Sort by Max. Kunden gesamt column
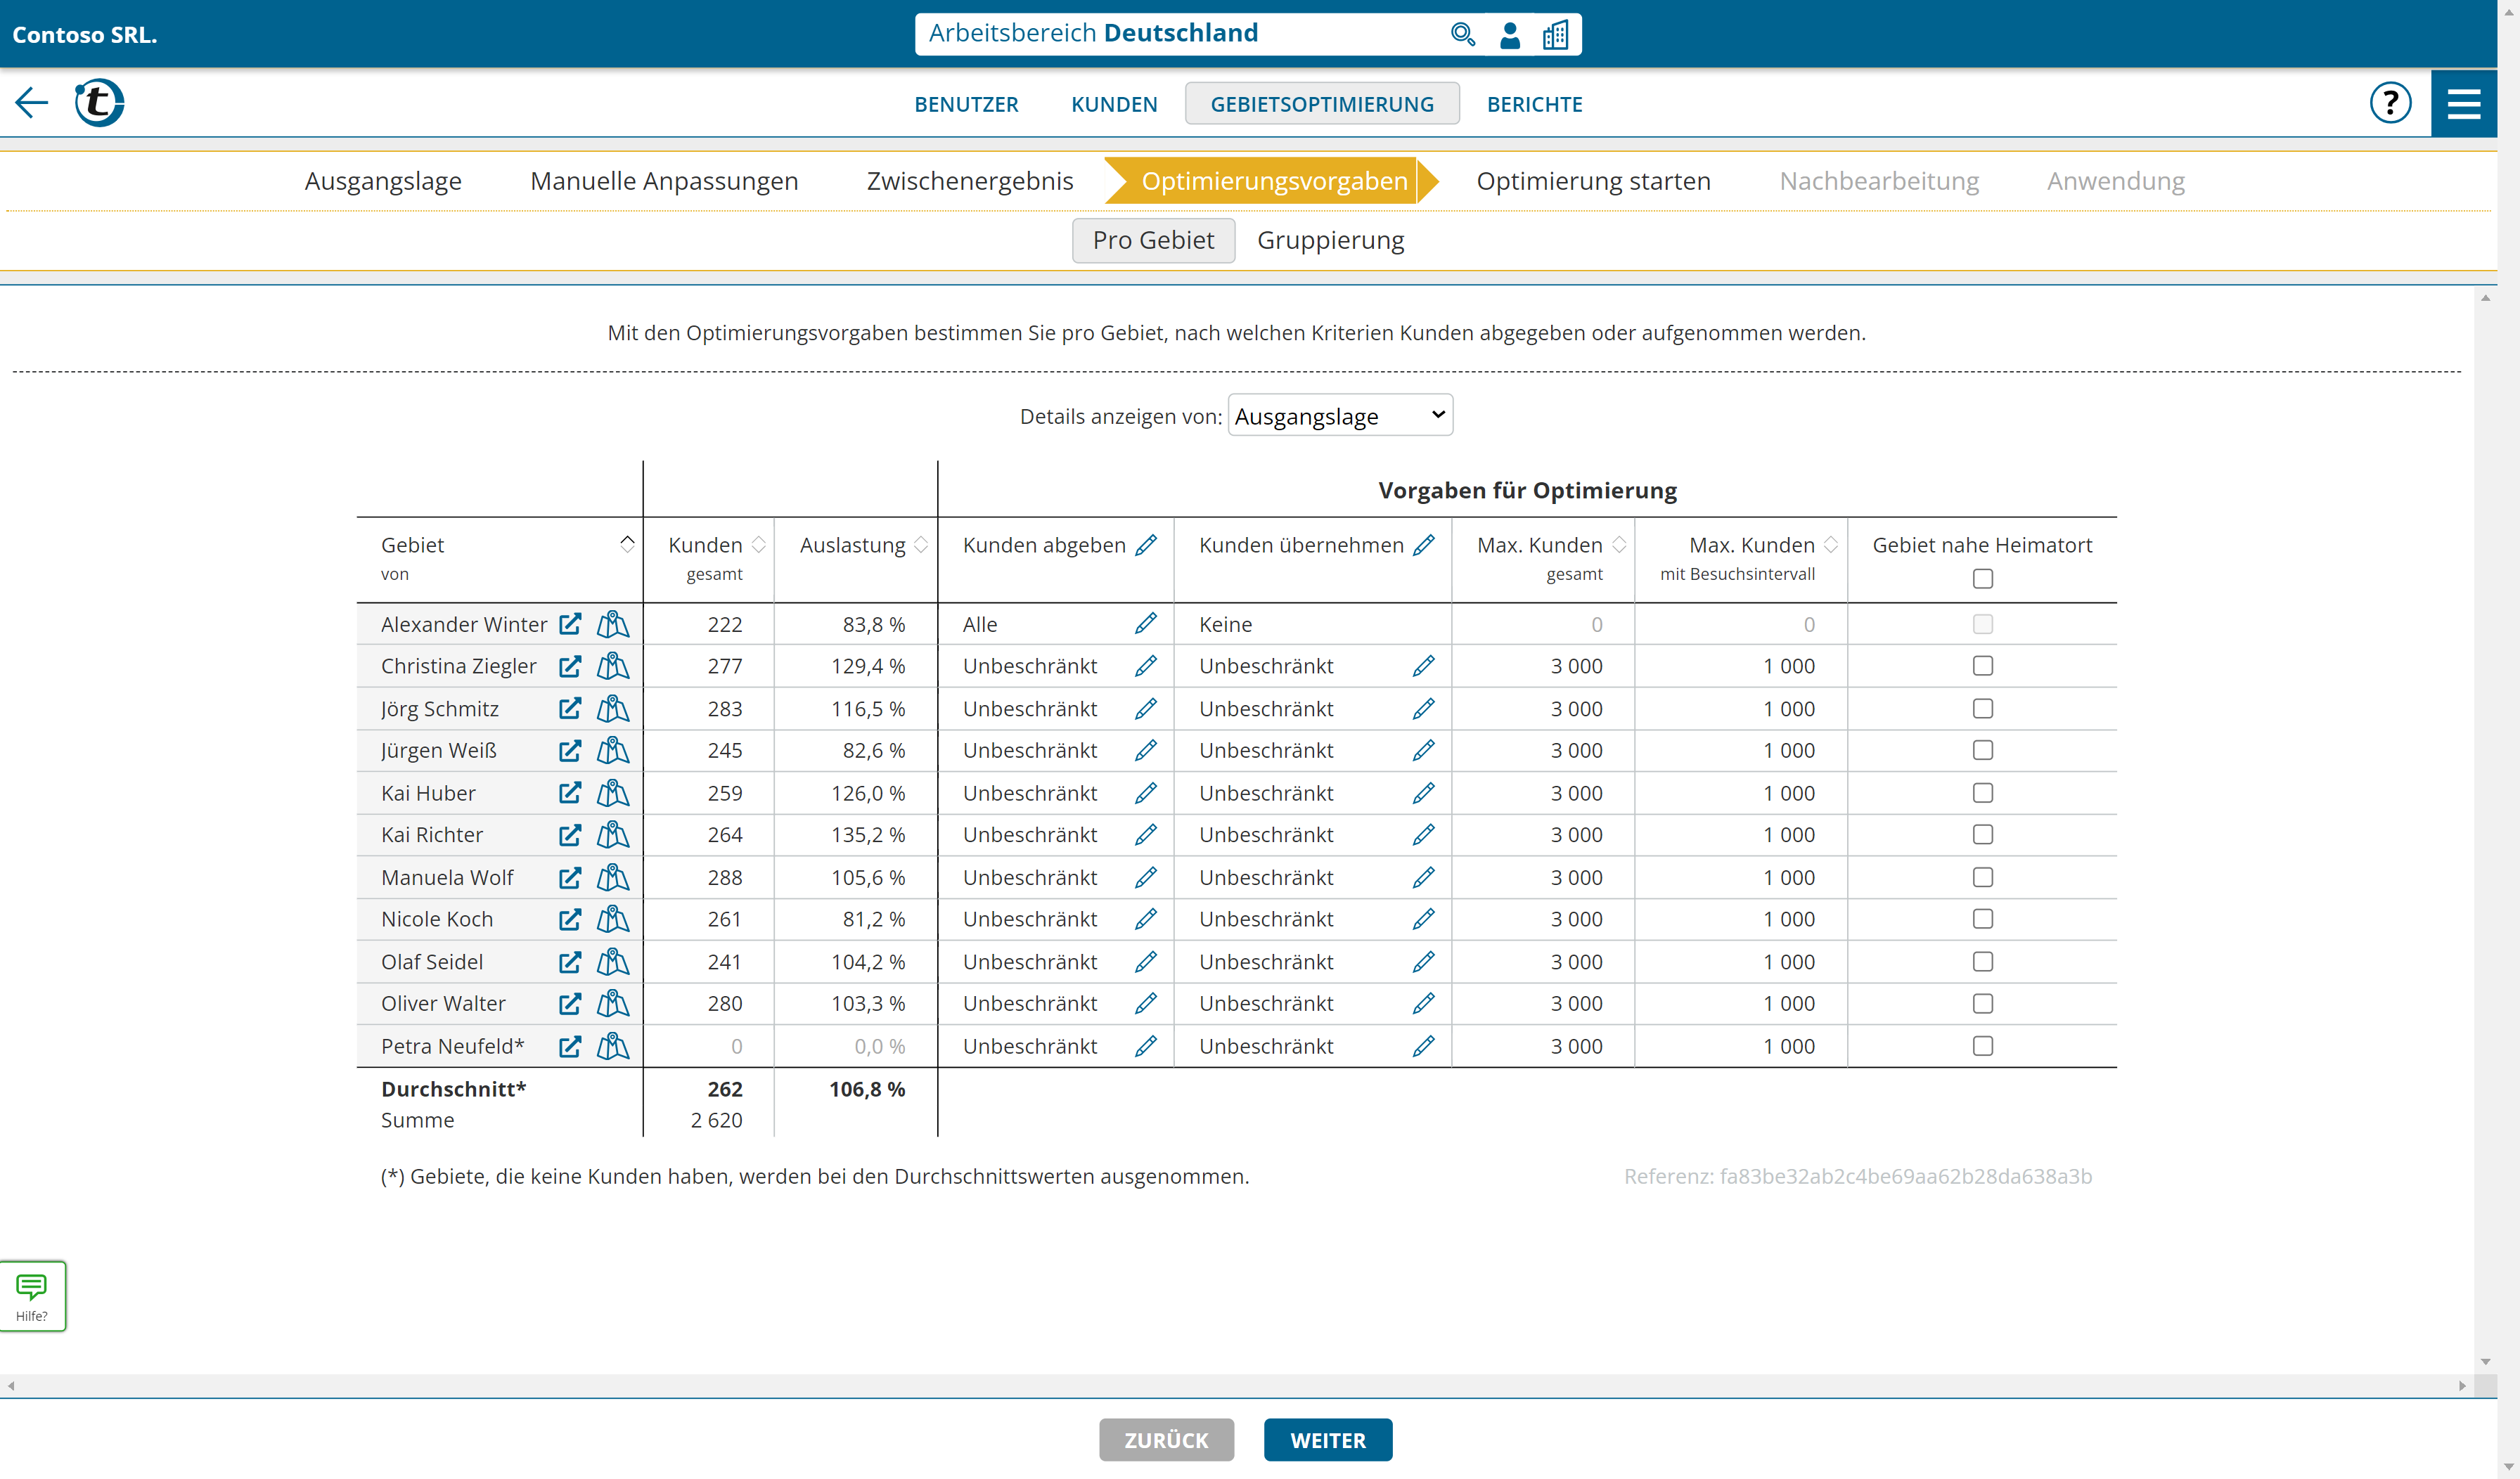 point(1619,545)
